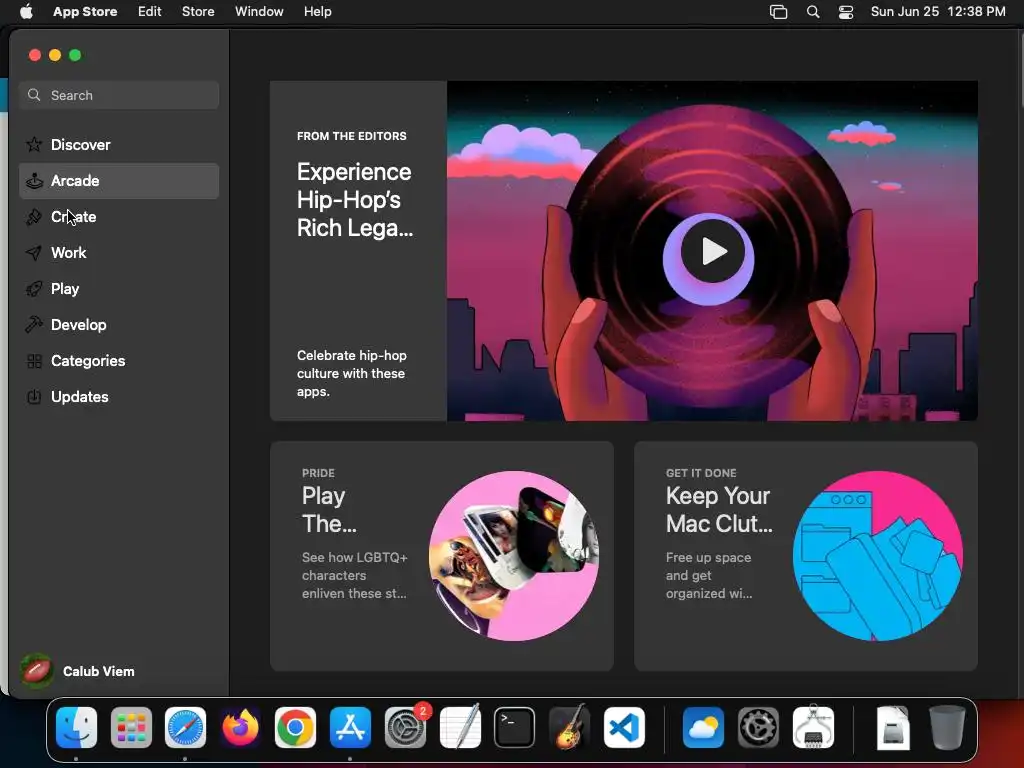Play the hip-hop featured video
The width and height of the screenshot is (1024, 768).
tap(712, 251)
